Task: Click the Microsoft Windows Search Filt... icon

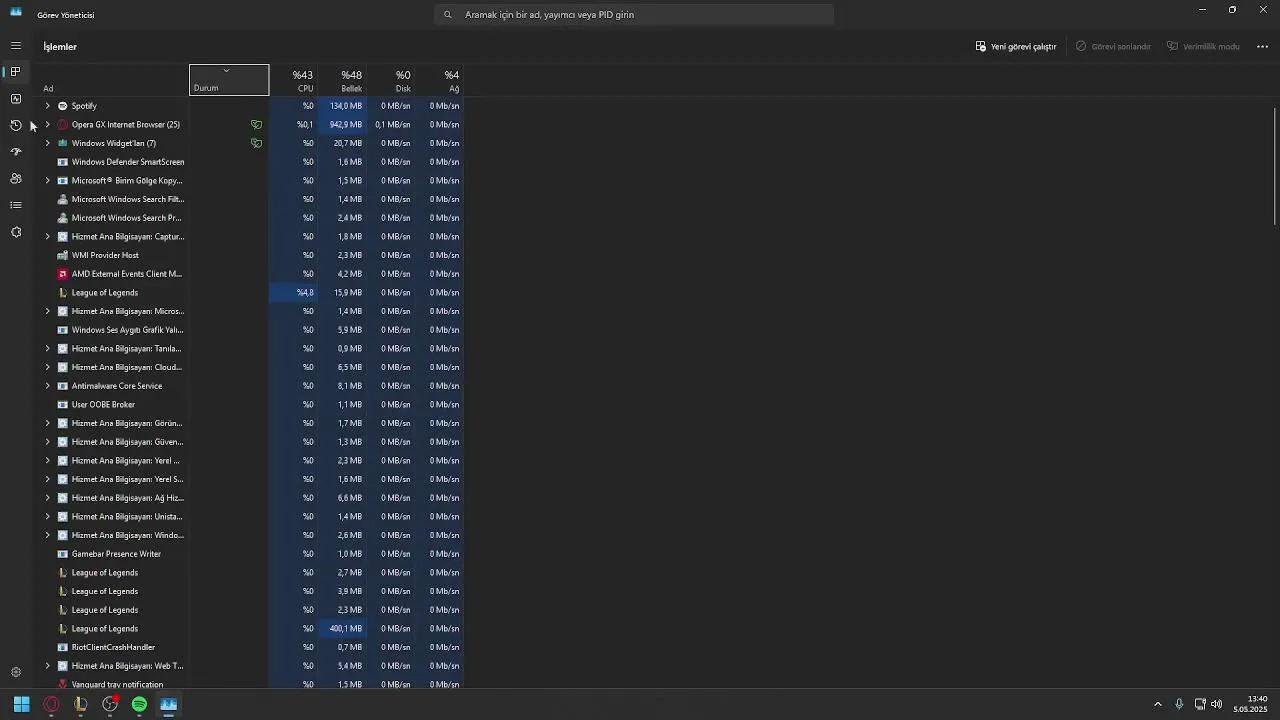Action: tap(63, 199)
